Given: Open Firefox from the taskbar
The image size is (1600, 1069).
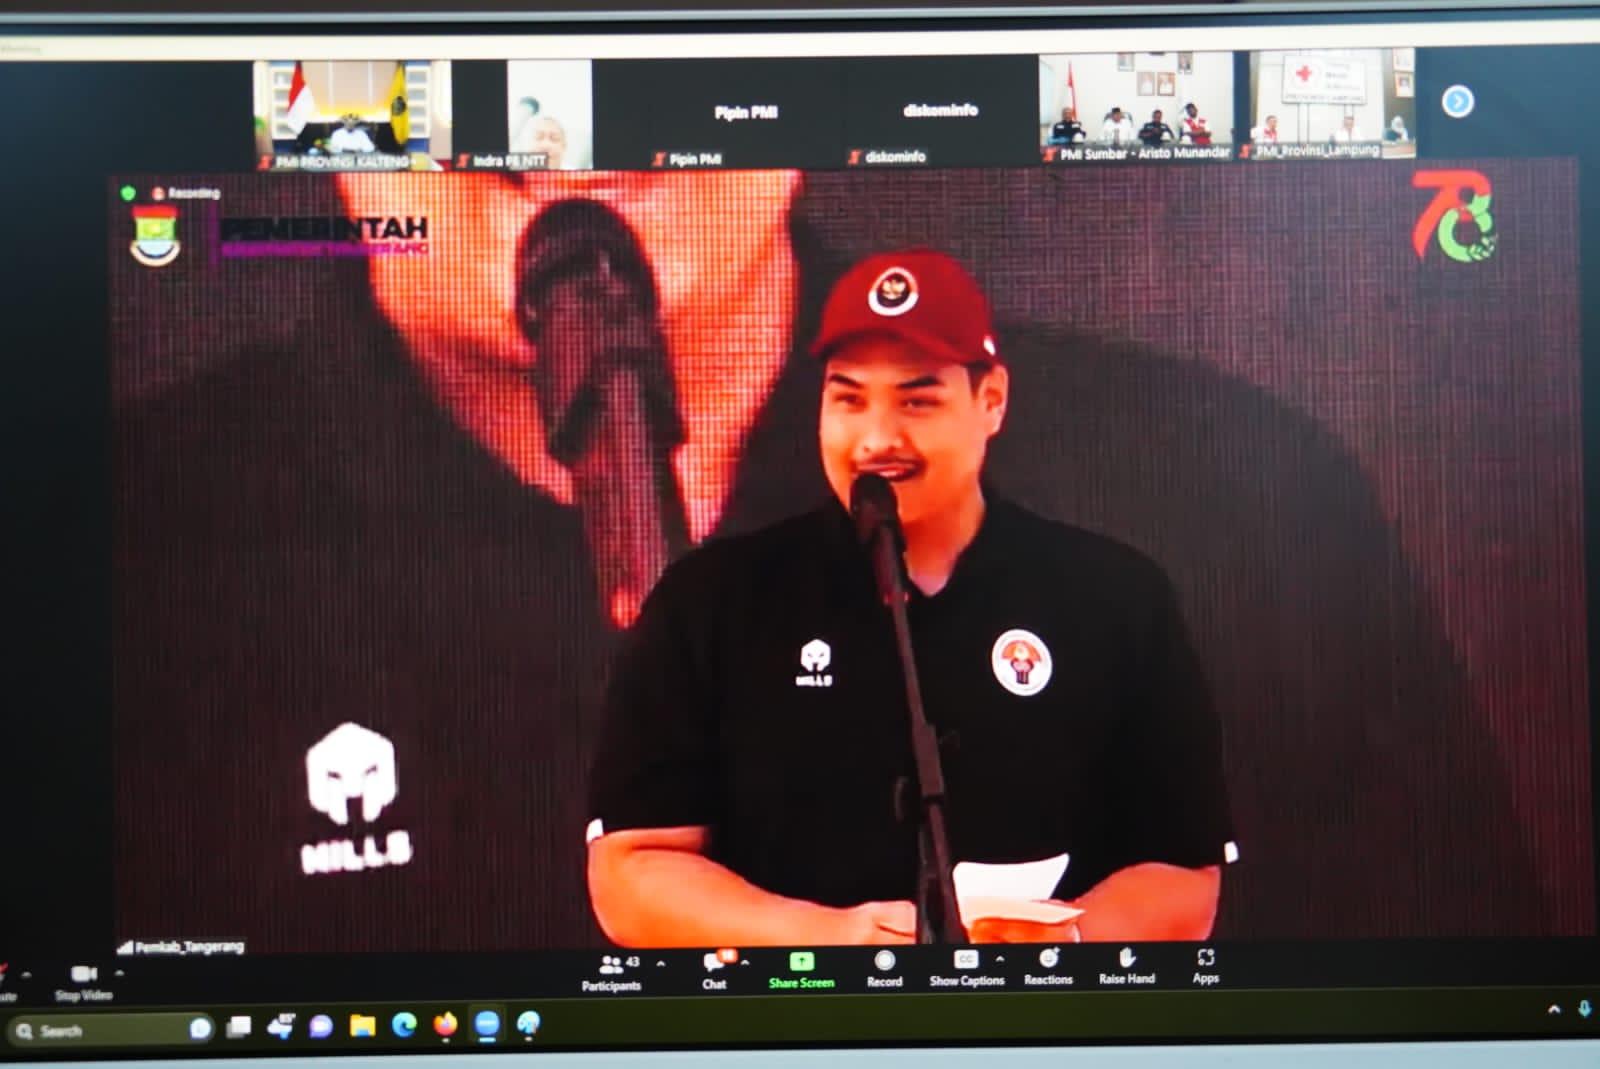Looking at the screenshot, I should click(445, 1025).
